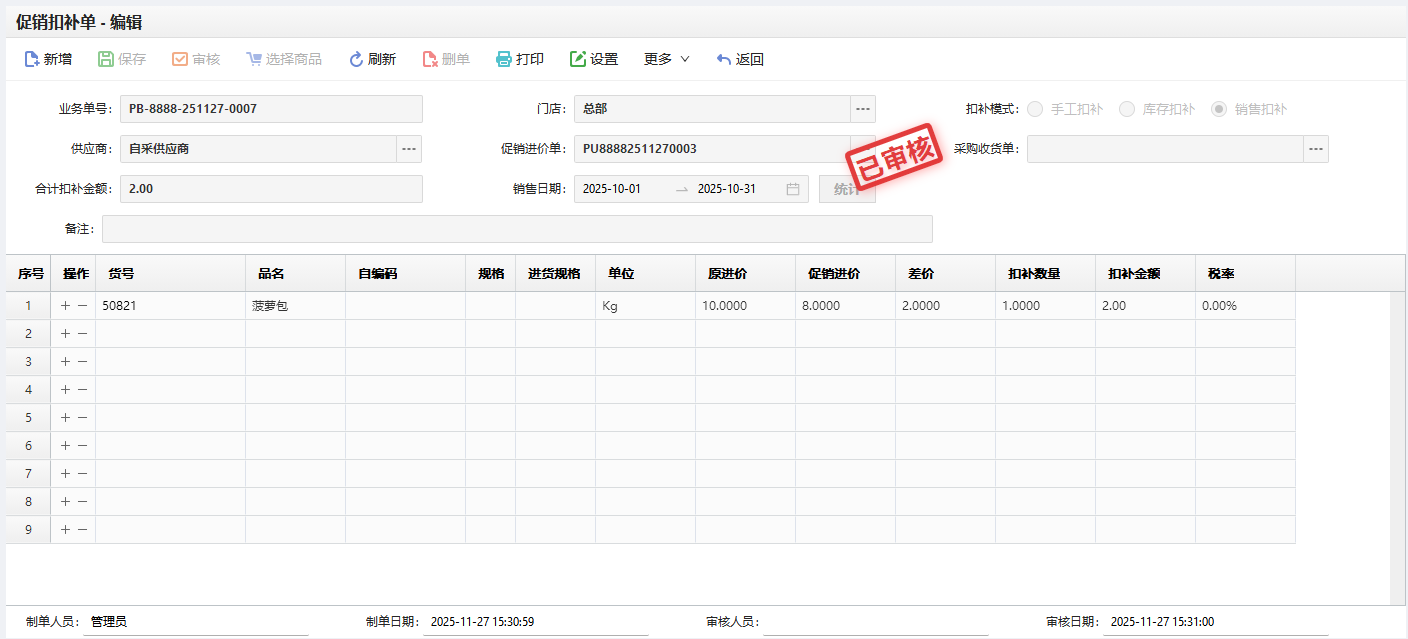This screenshot has height=639, width=1408.
Task: Click plus icon in row 1
Action: pos(66,306)
